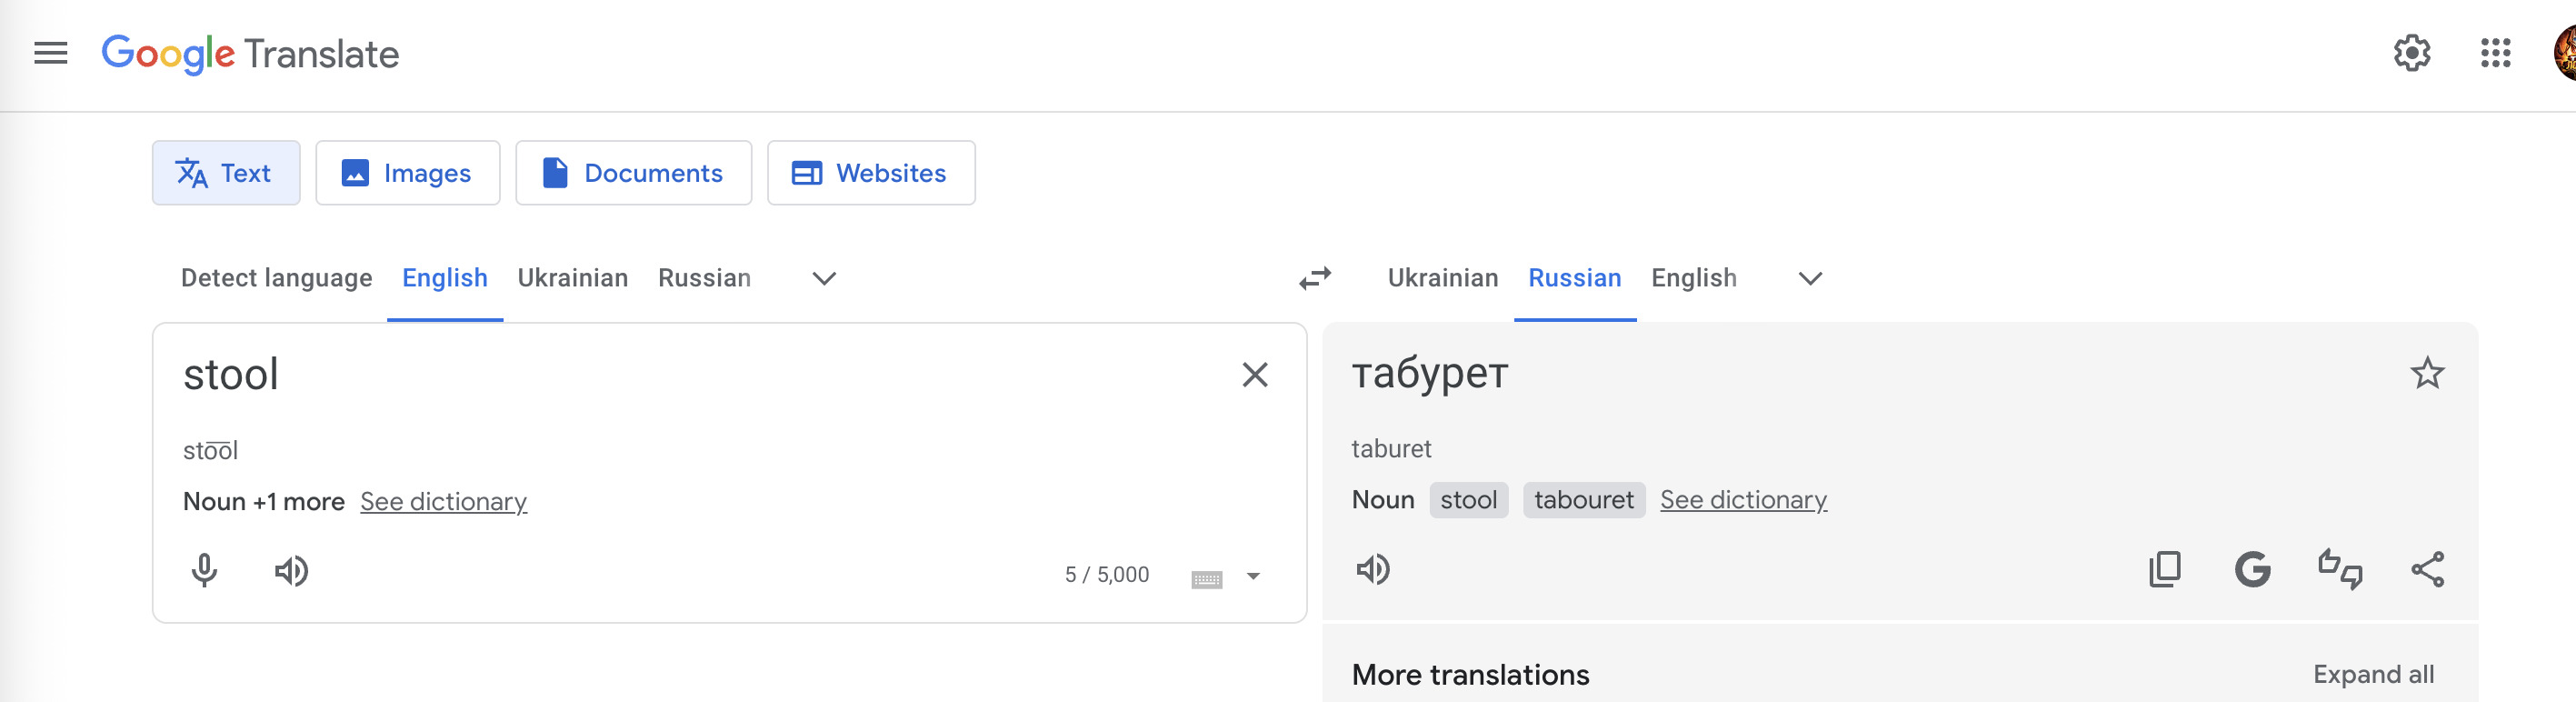Listen to the source text "stool"
The height and width of the screenshot is (702, 2576).
point(291,571)
